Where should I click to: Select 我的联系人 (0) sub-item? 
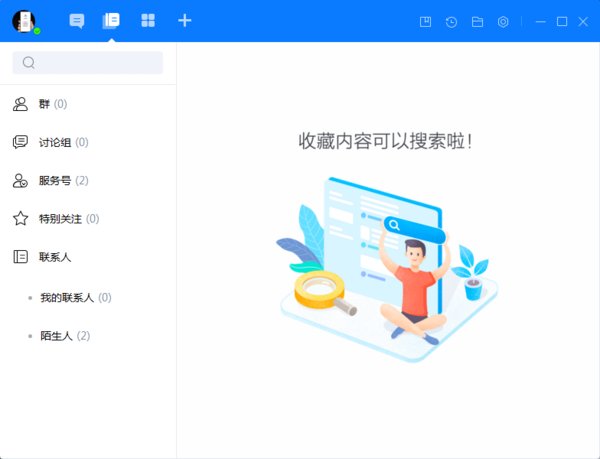88,298
